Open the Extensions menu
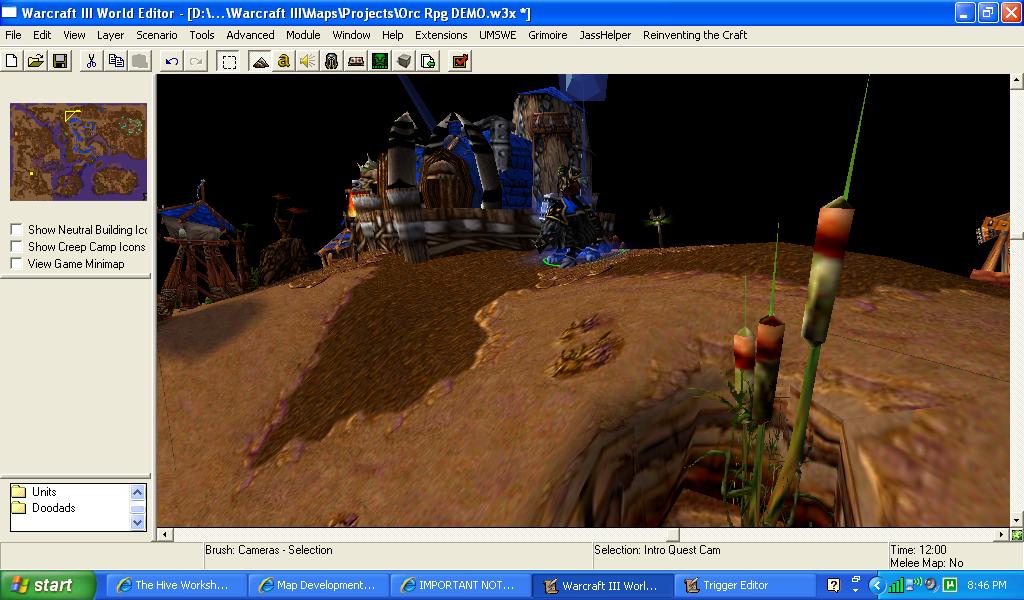The height and width of the screenshot is (600, 1024). point(441,35)
